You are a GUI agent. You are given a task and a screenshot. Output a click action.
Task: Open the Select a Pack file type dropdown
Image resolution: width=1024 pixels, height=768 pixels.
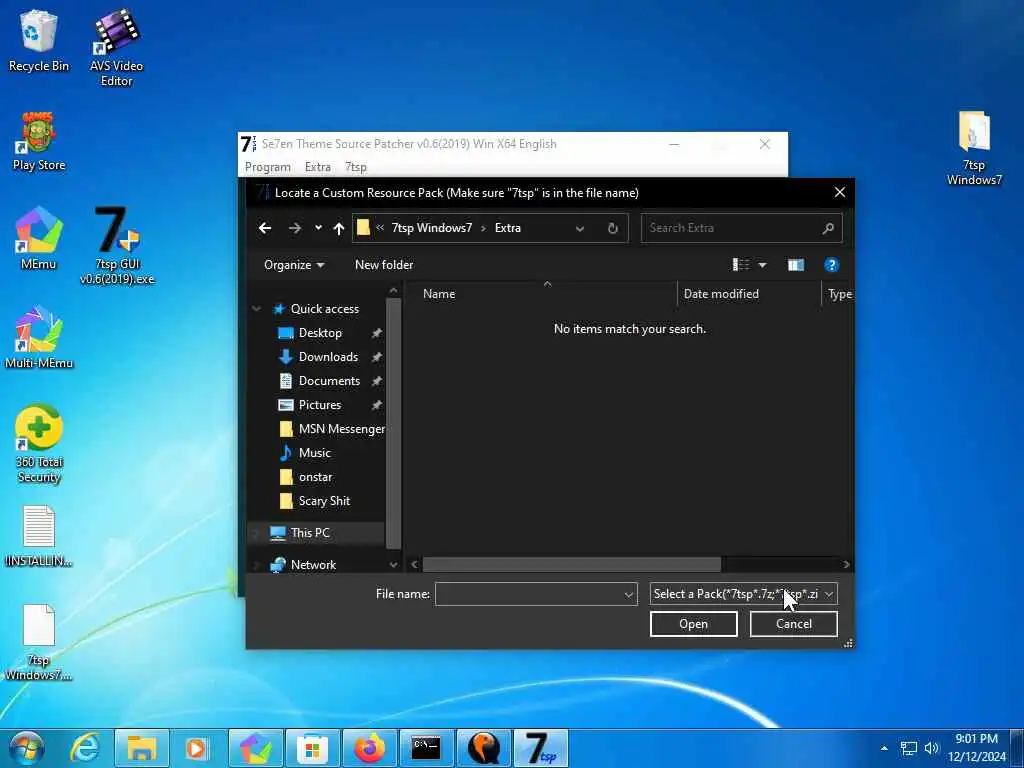[x=743, y=594]
